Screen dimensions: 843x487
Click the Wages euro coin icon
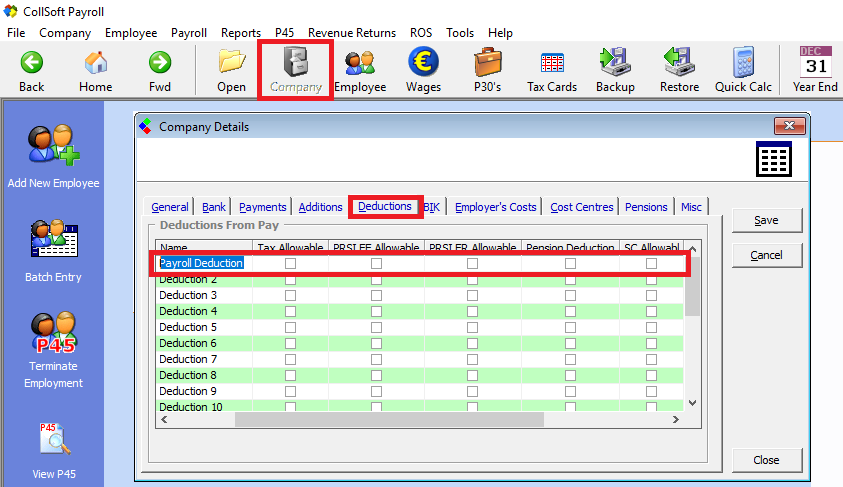pos(423,62)
